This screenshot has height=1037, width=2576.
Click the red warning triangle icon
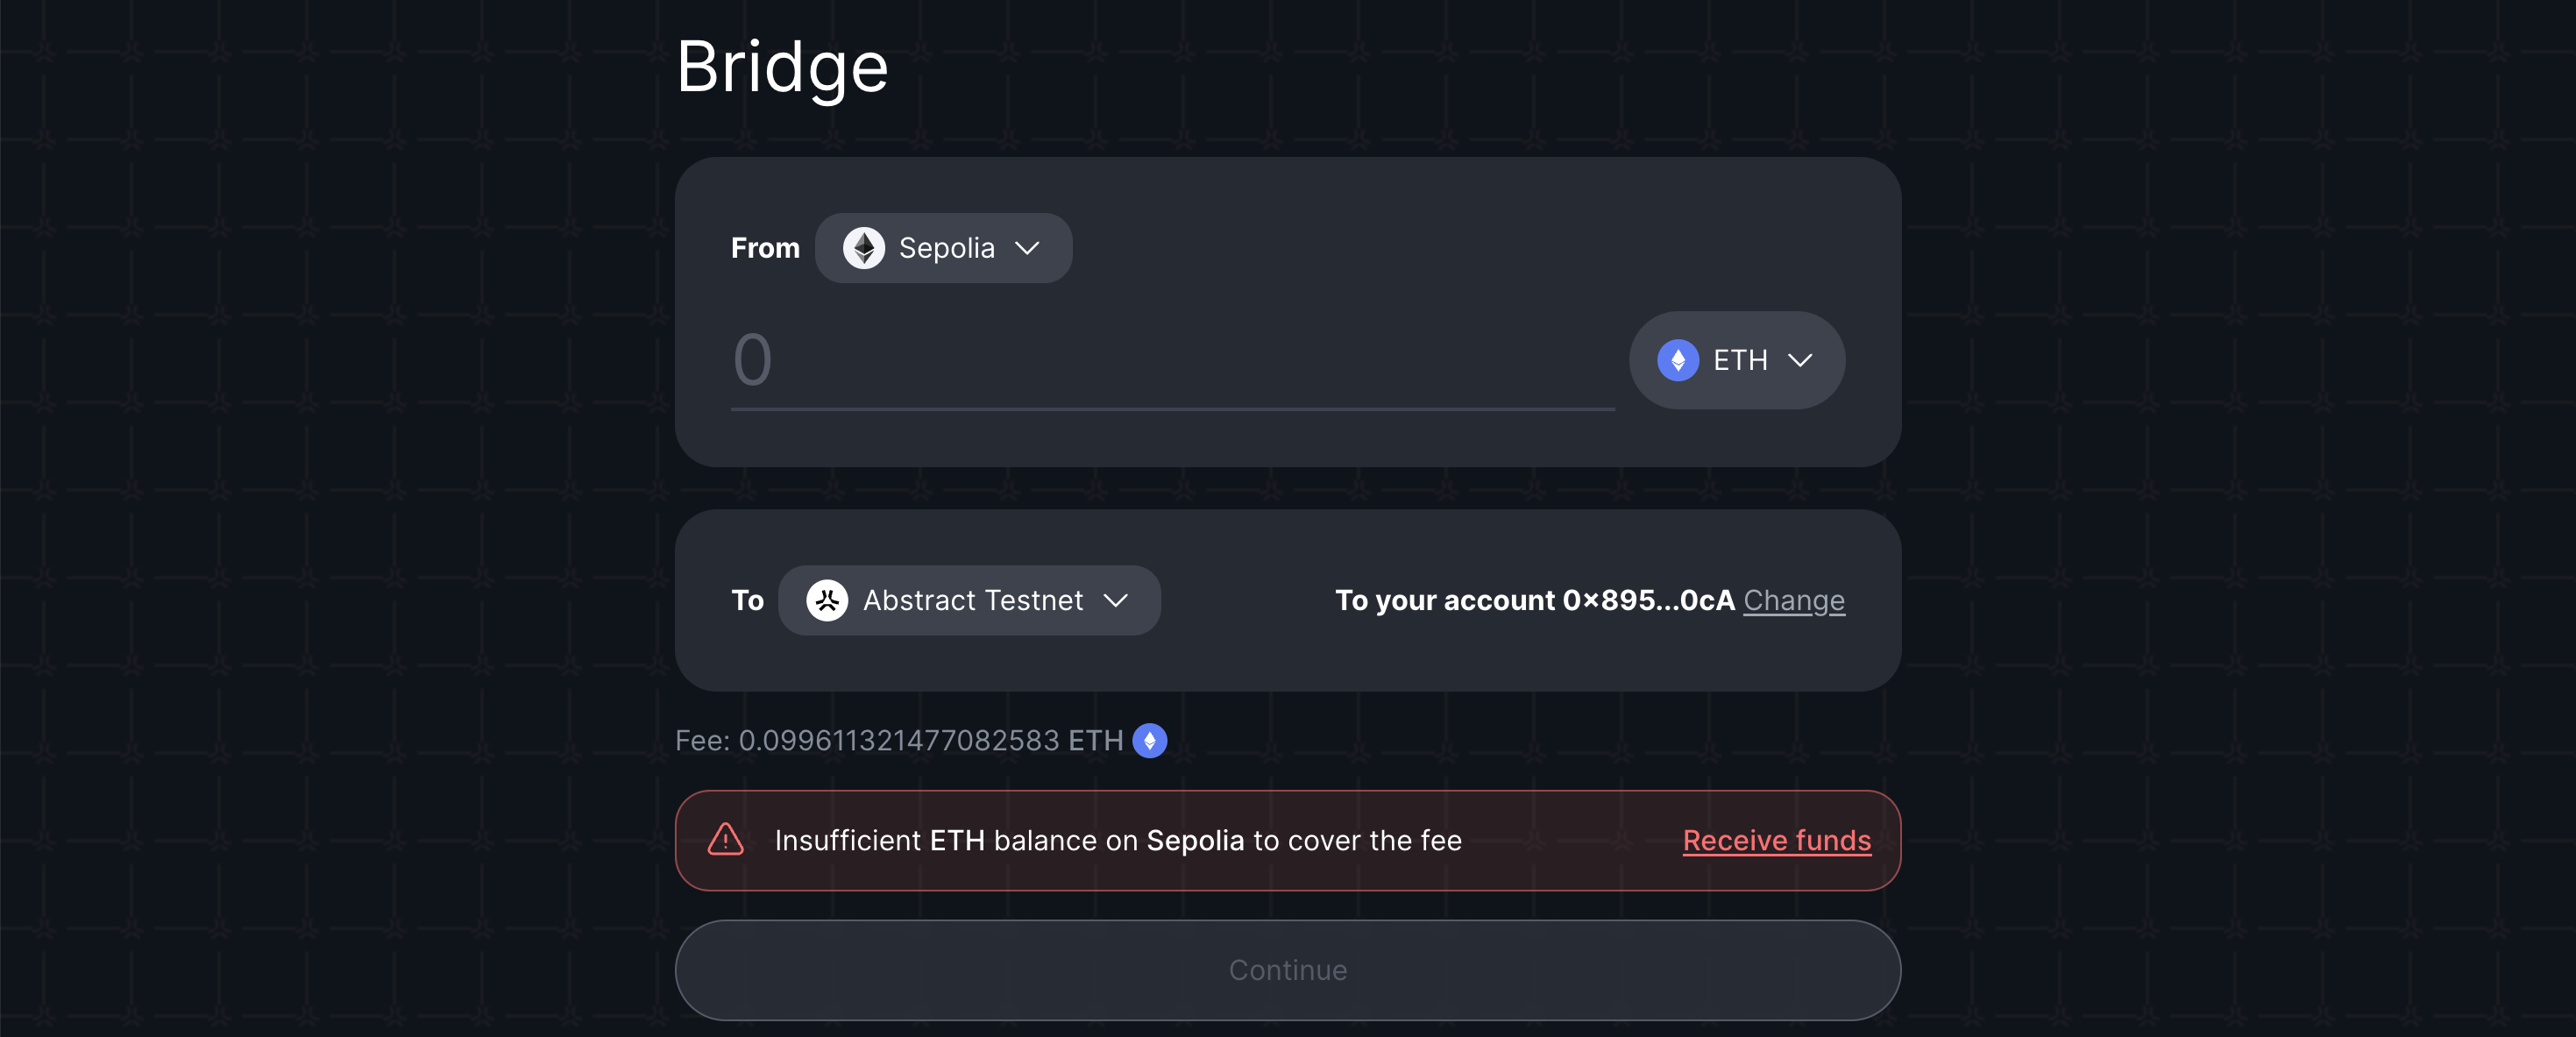725,840
